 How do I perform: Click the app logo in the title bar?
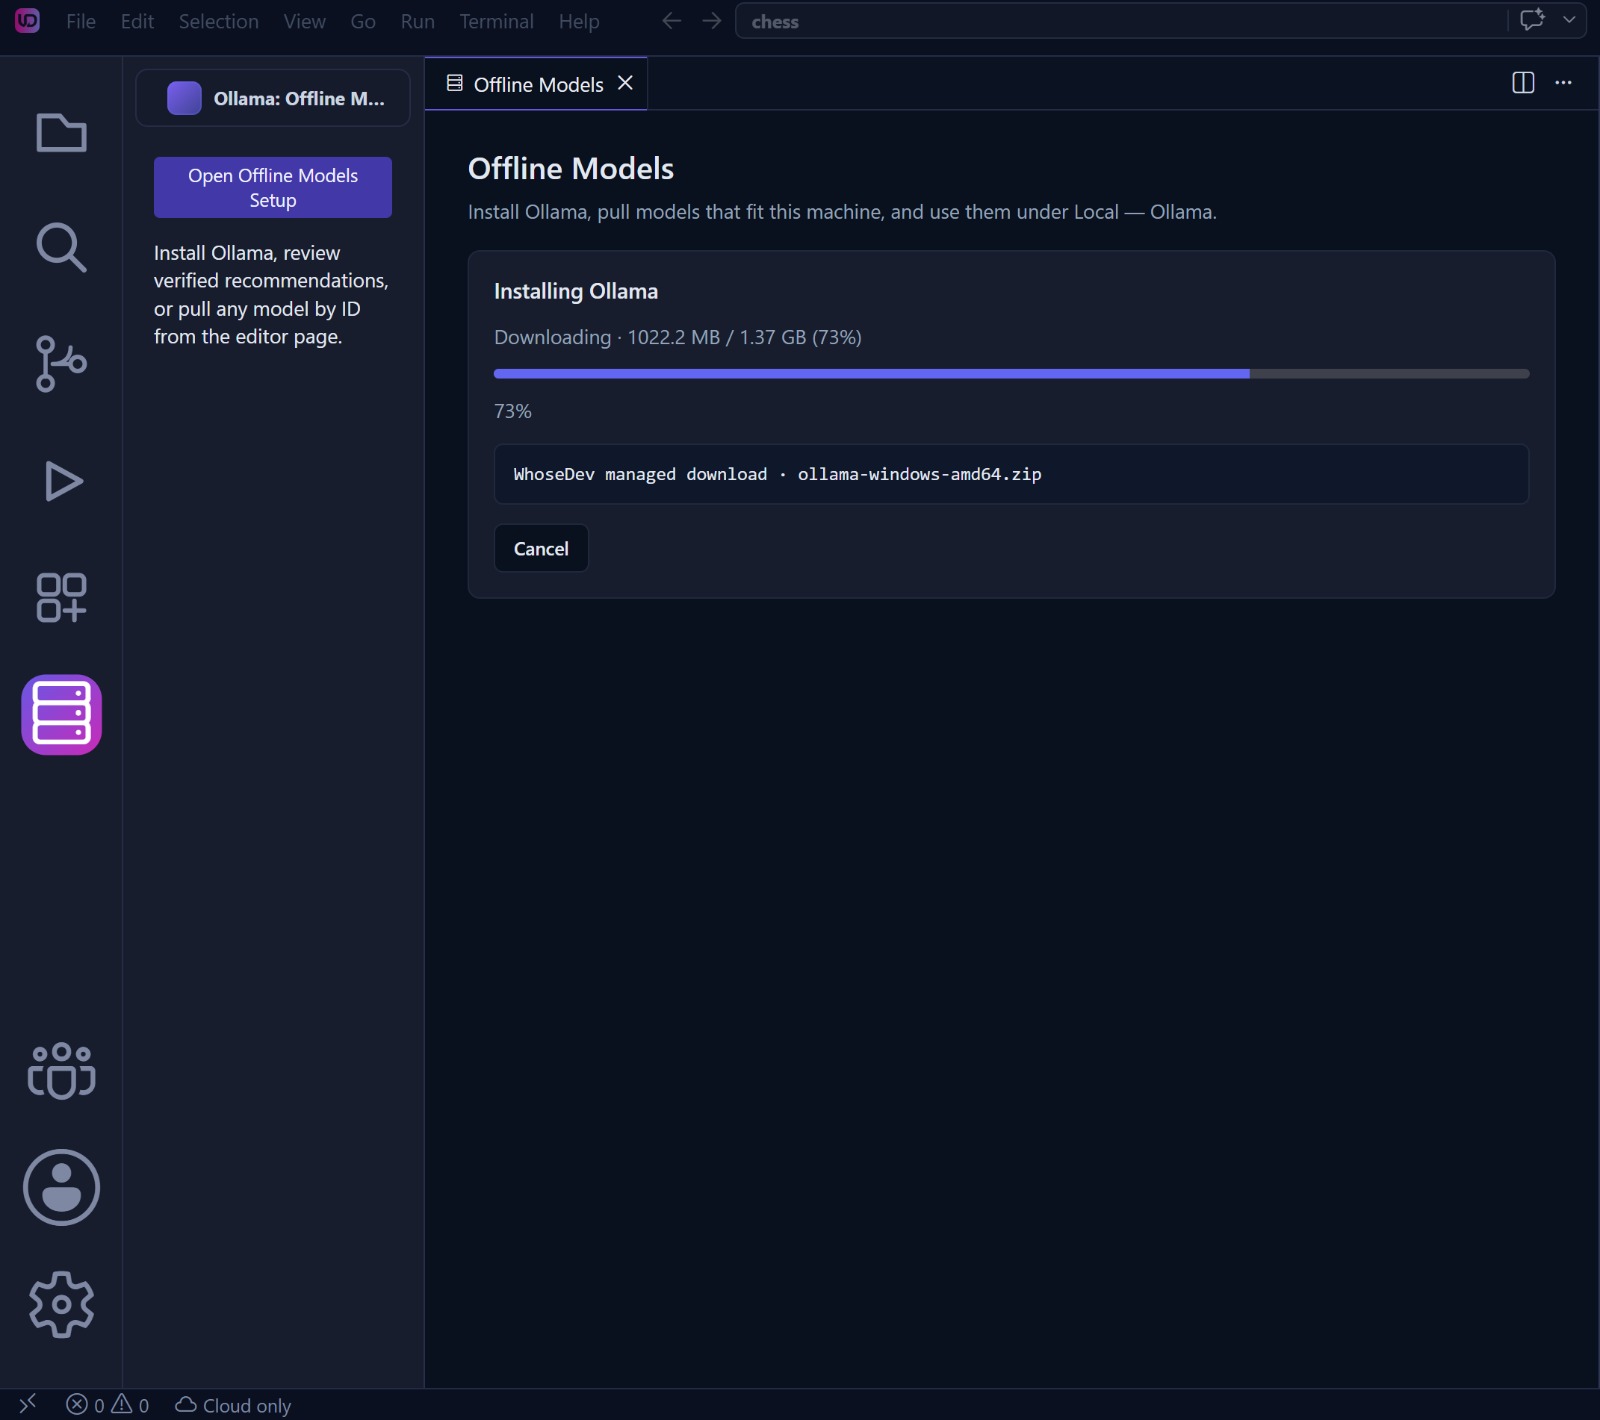(27, 20)
